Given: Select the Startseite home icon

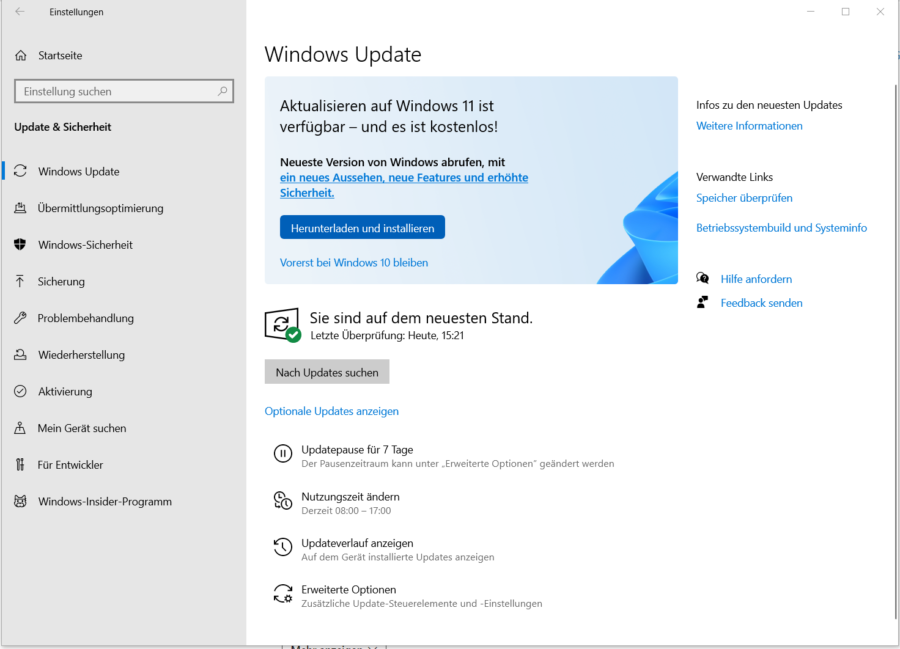Looking at the screenshot, I should pos(21,55).
